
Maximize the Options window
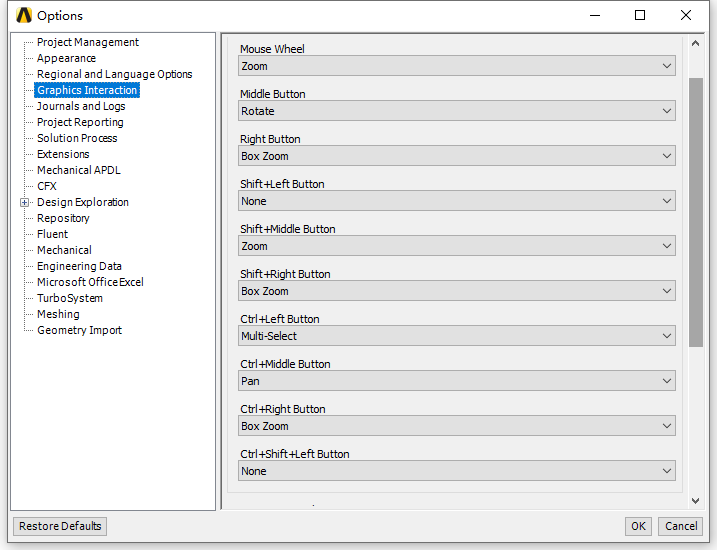pyautogui.click(x=640, y=16)
